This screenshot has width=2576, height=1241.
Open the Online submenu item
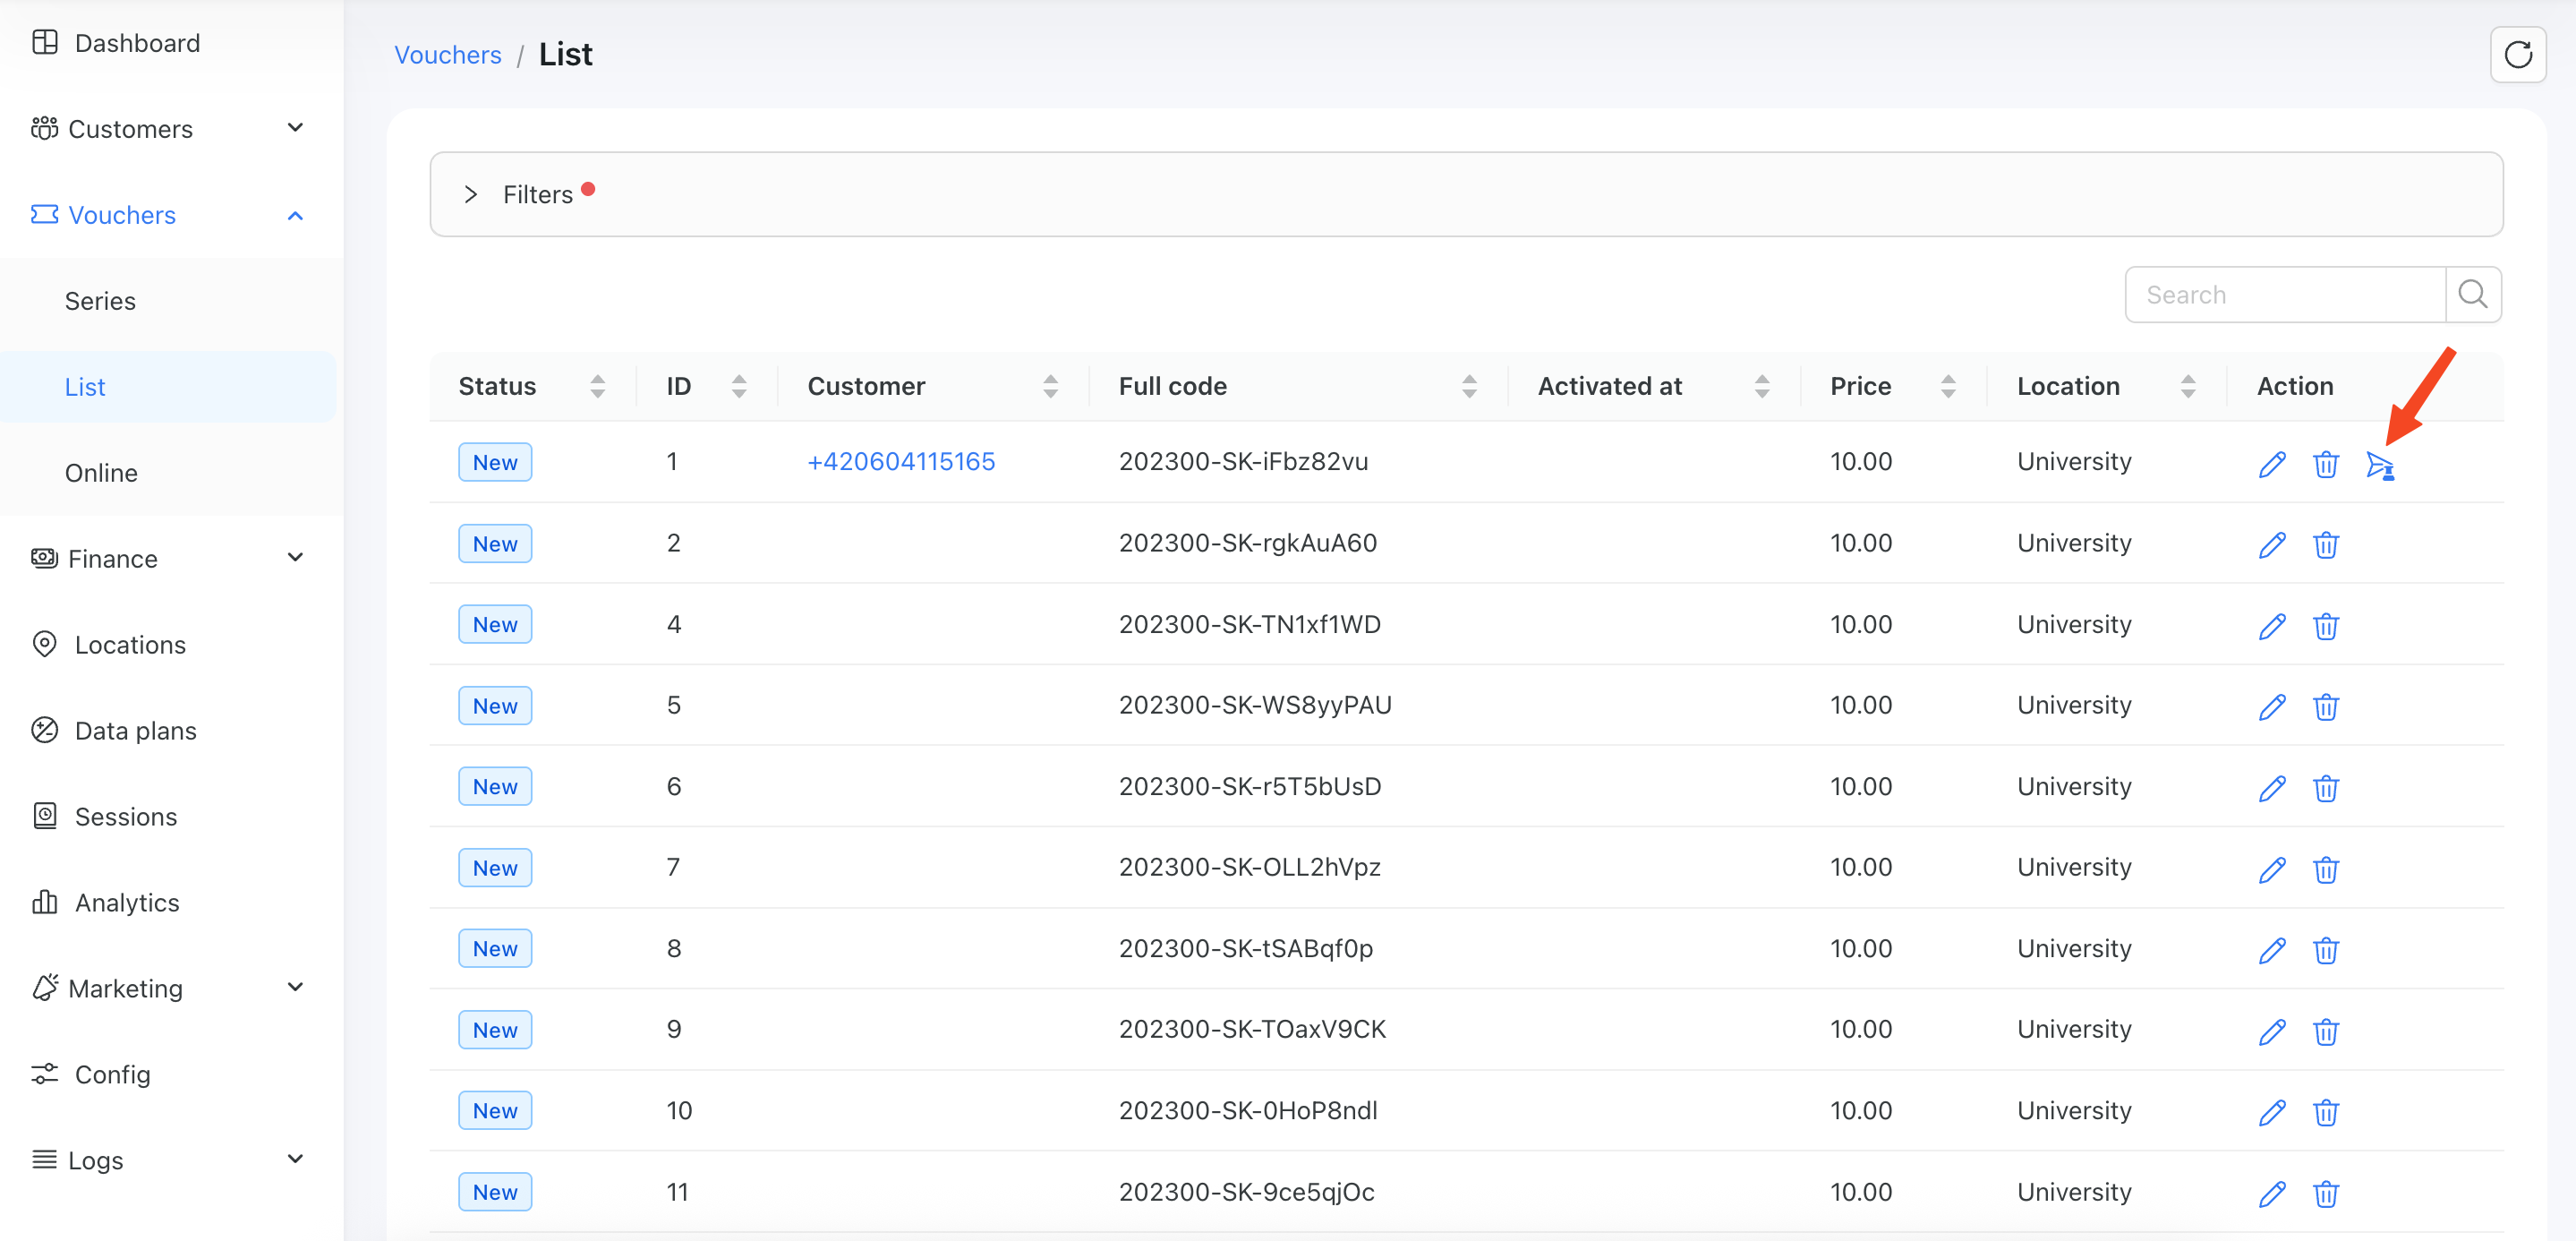click(x=101, y=472)
